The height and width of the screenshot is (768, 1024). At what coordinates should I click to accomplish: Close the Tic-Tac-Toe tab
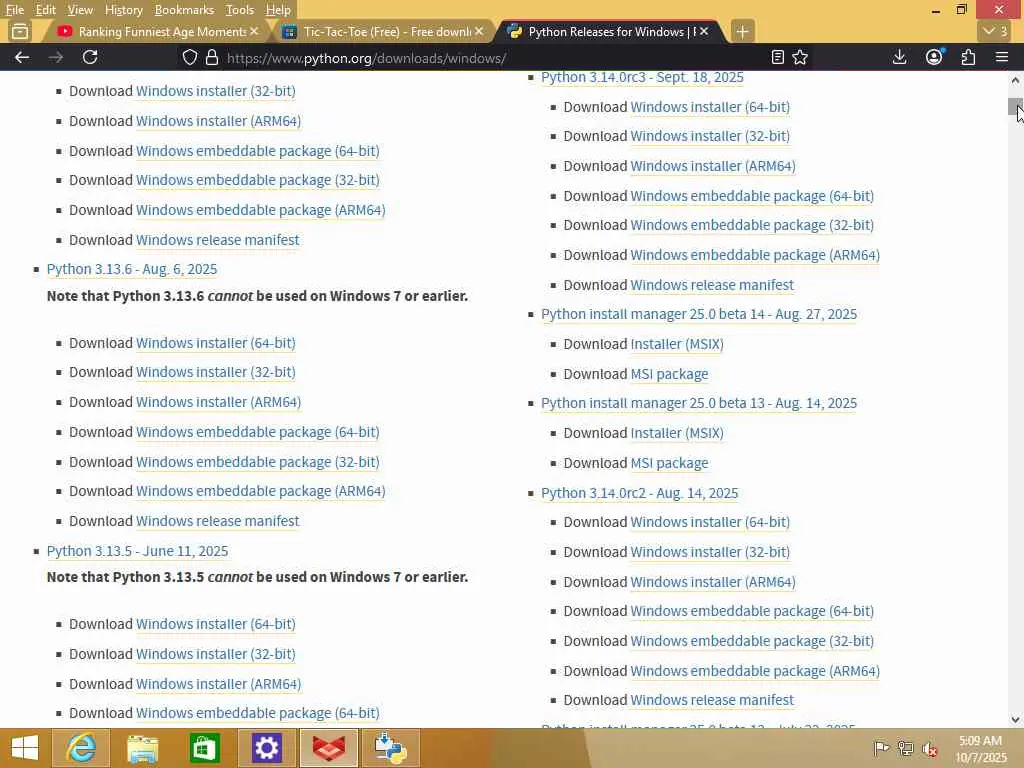479,31
